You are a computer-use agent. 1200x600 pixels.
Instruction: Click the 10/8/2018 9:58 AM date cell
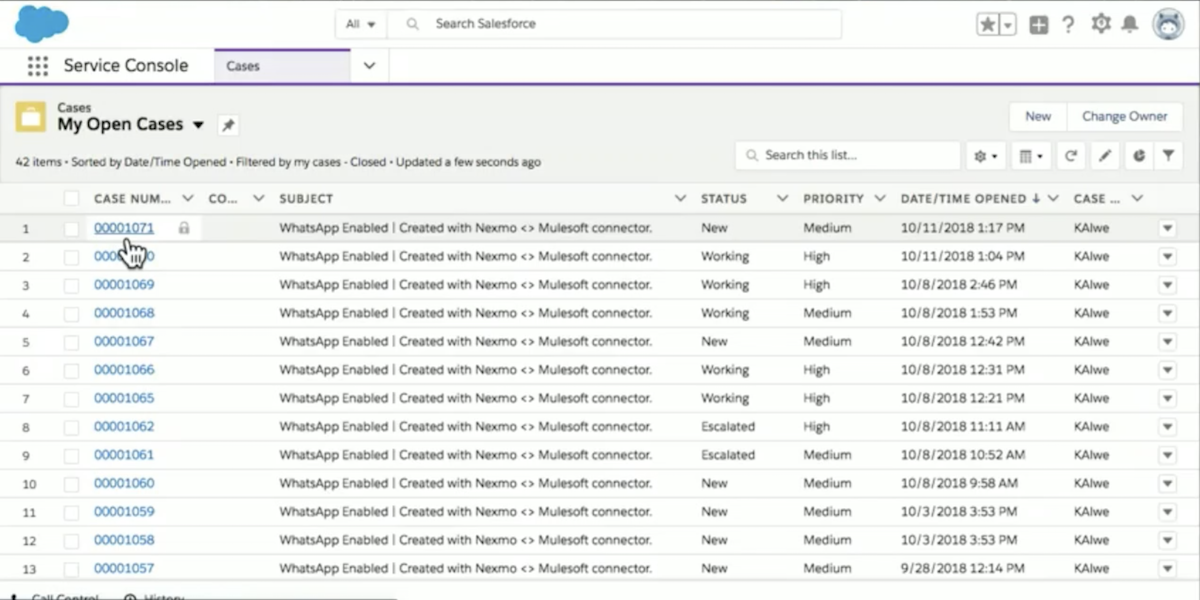958,484
